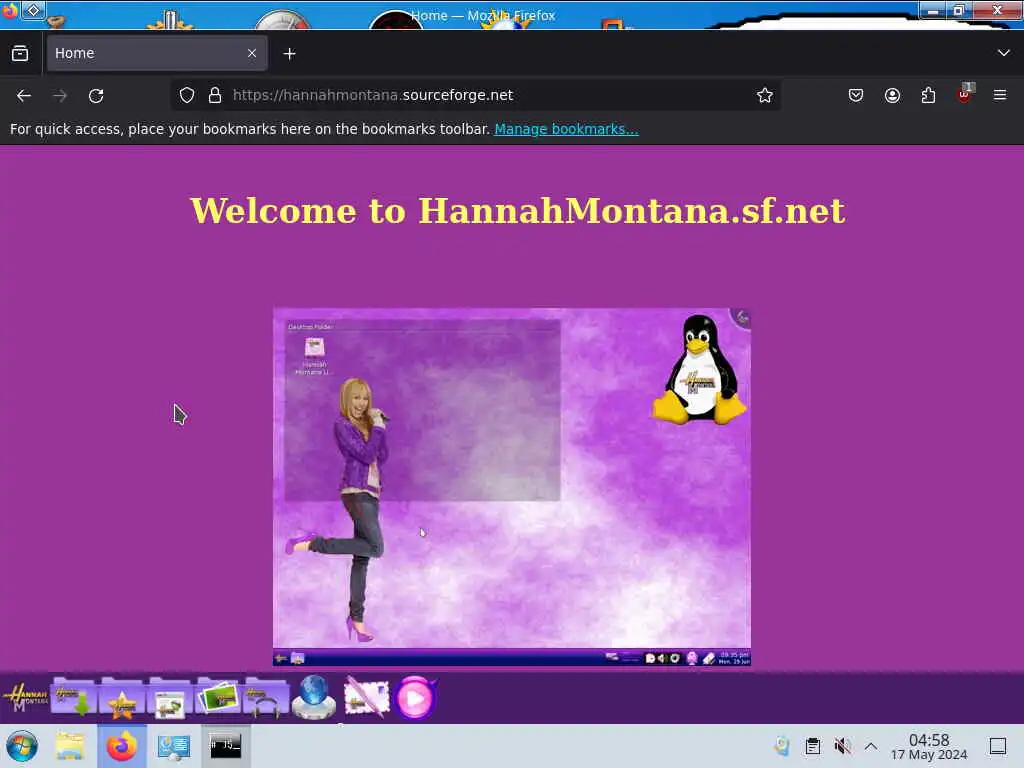Screen dimensions: 1024x768
Task: Open the file manager from taskbar
Action: click(x=71, y=746)
